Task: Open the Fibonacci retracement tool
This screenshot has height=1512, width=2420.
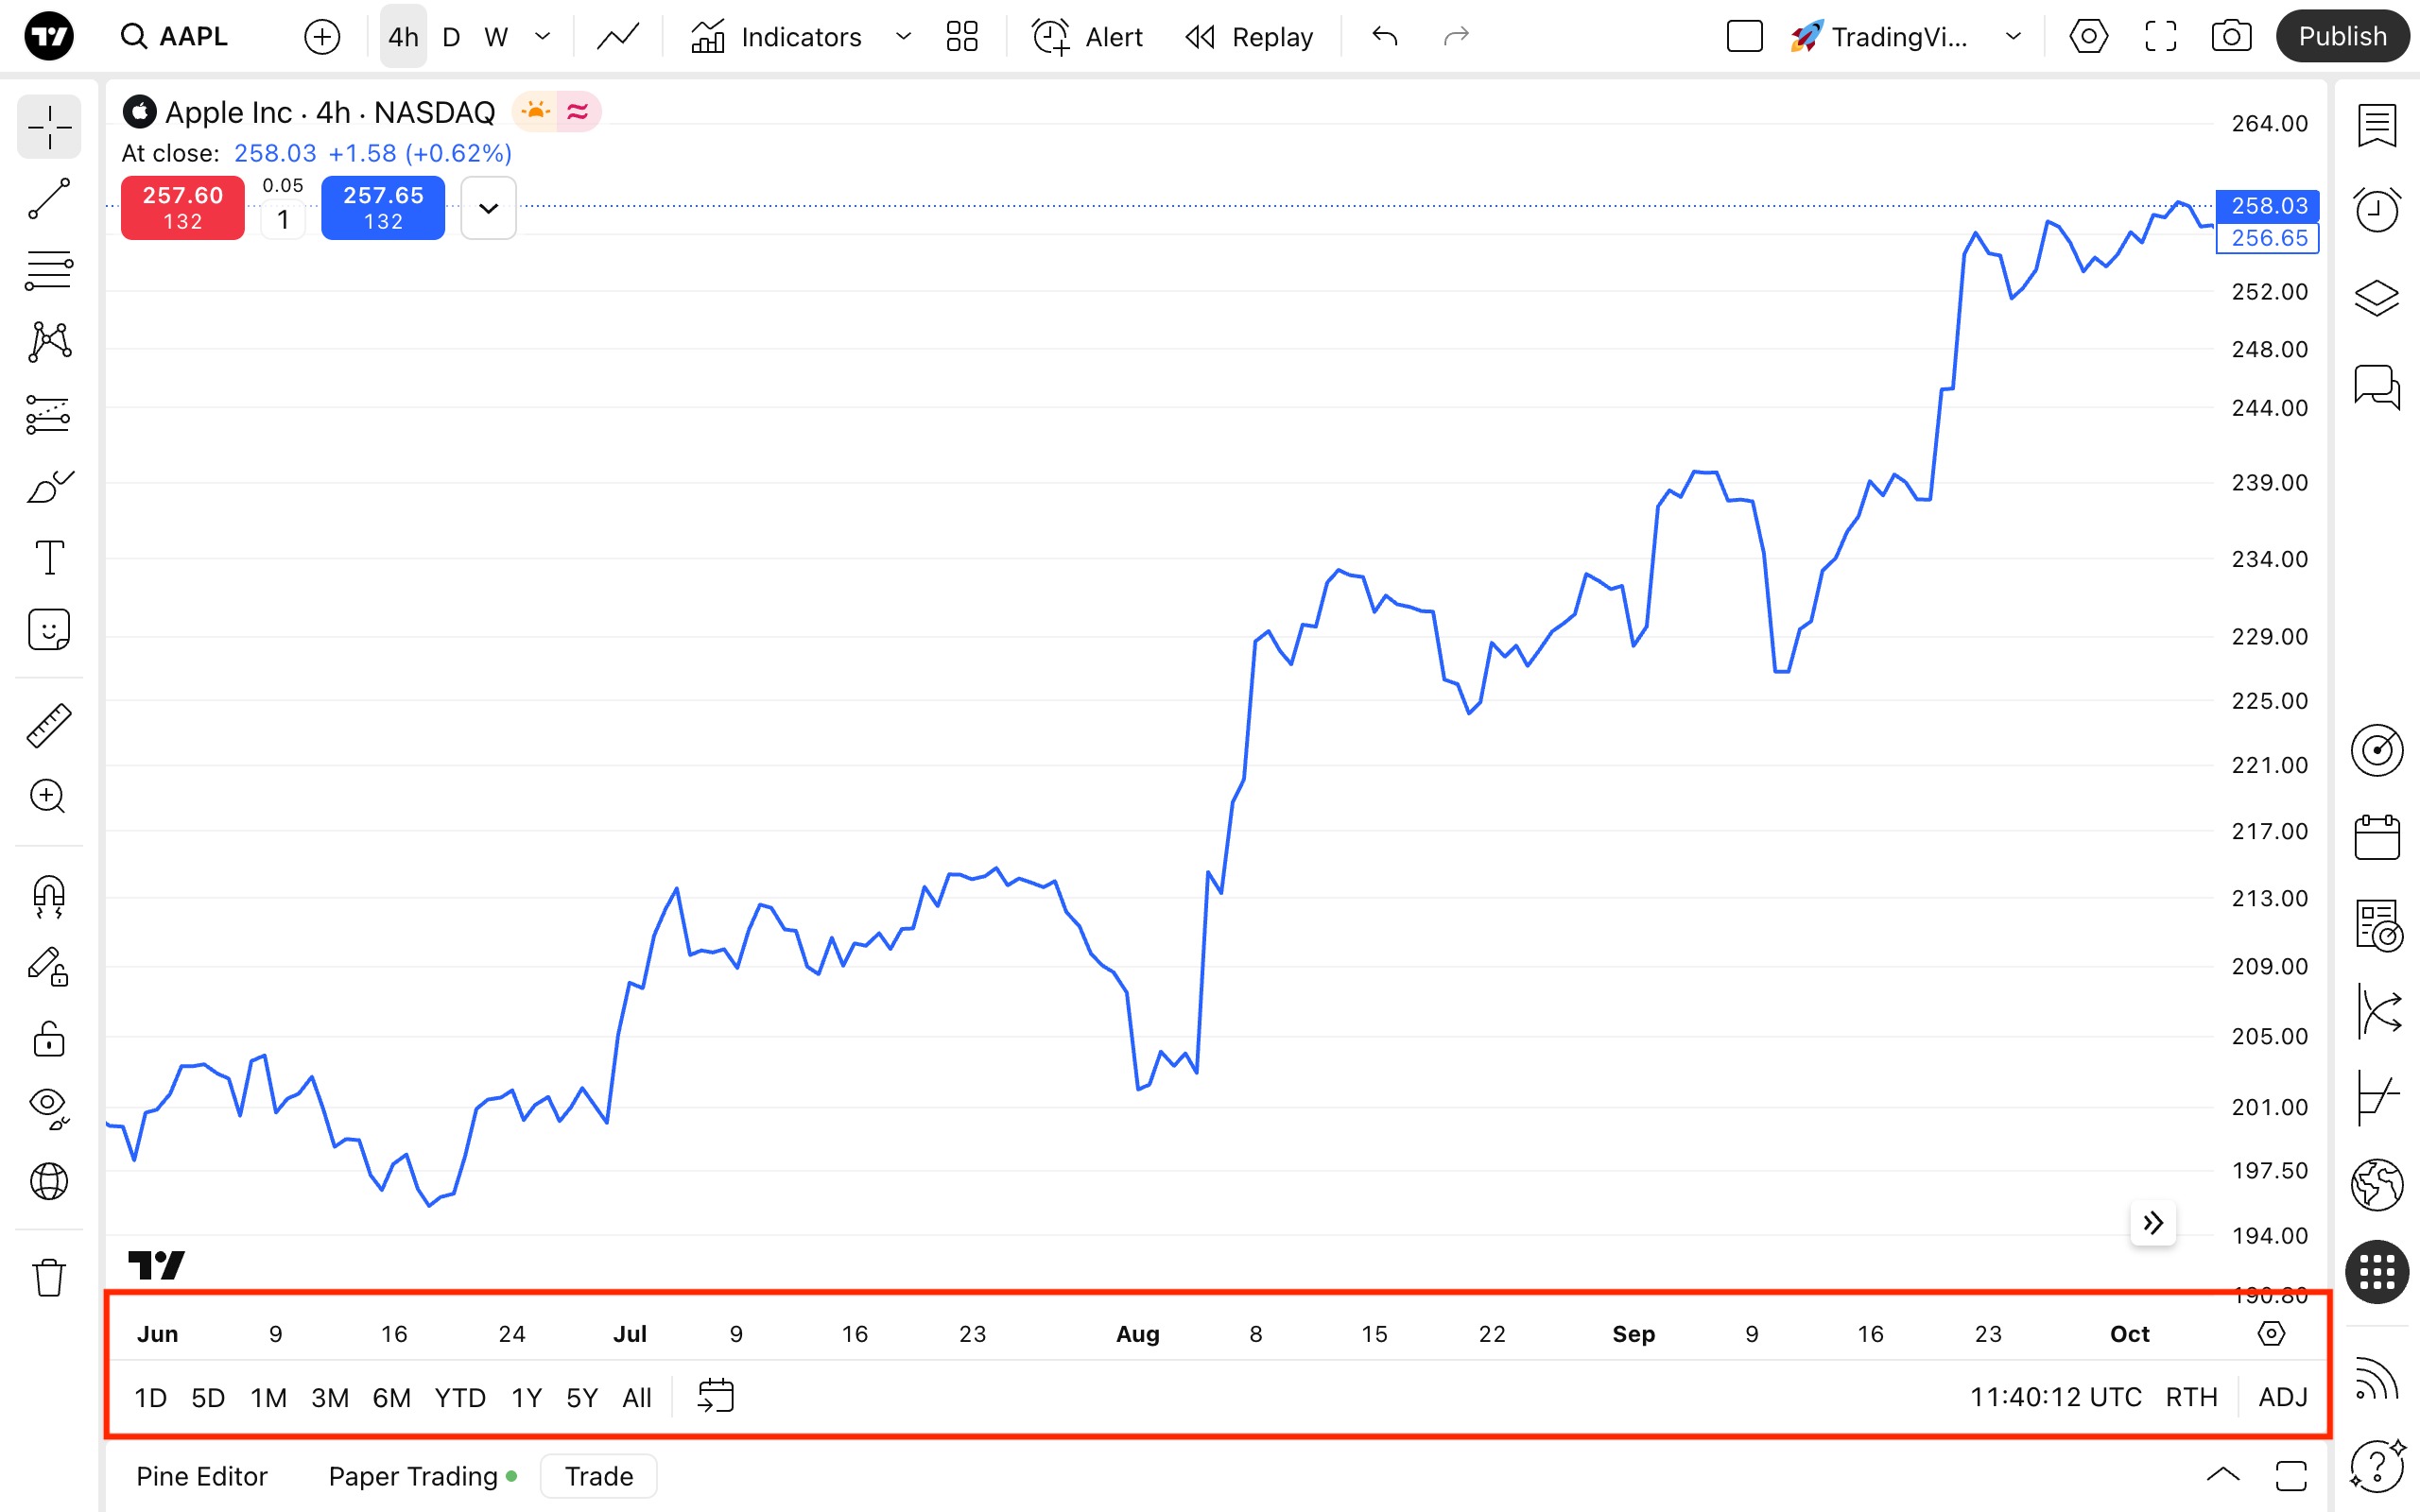Action: tap(48, 270)
